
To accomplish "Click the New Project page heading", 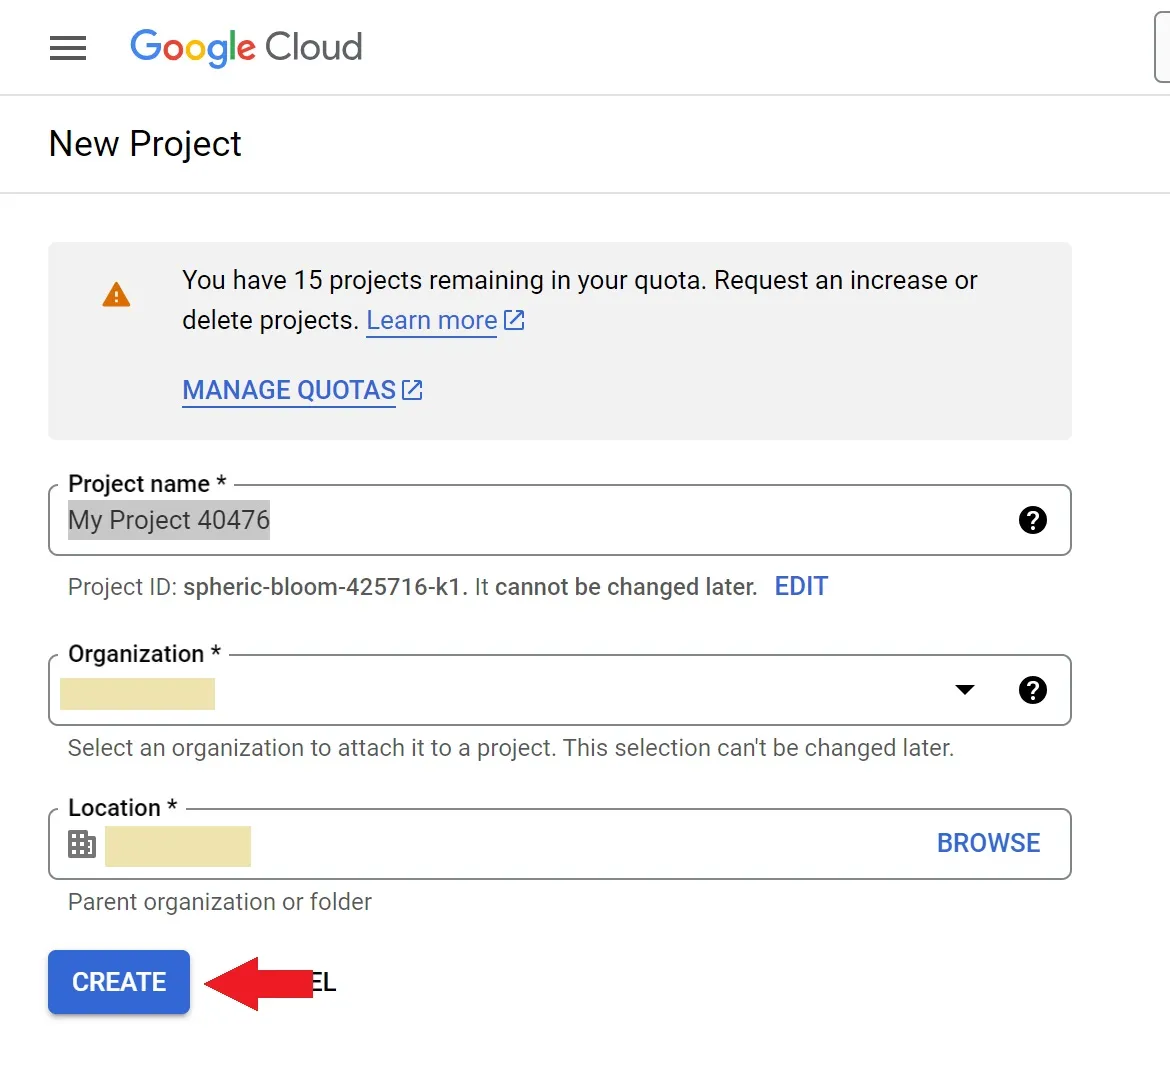I will [145, 144].
